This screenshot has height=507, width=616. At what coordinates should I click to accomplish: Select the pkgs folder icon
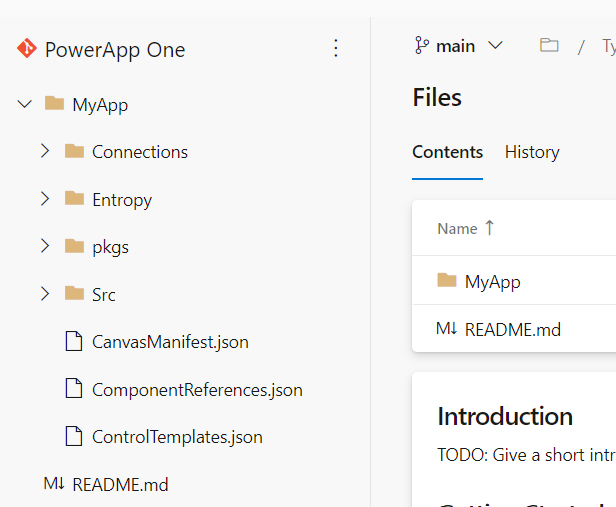pos(74,246)
